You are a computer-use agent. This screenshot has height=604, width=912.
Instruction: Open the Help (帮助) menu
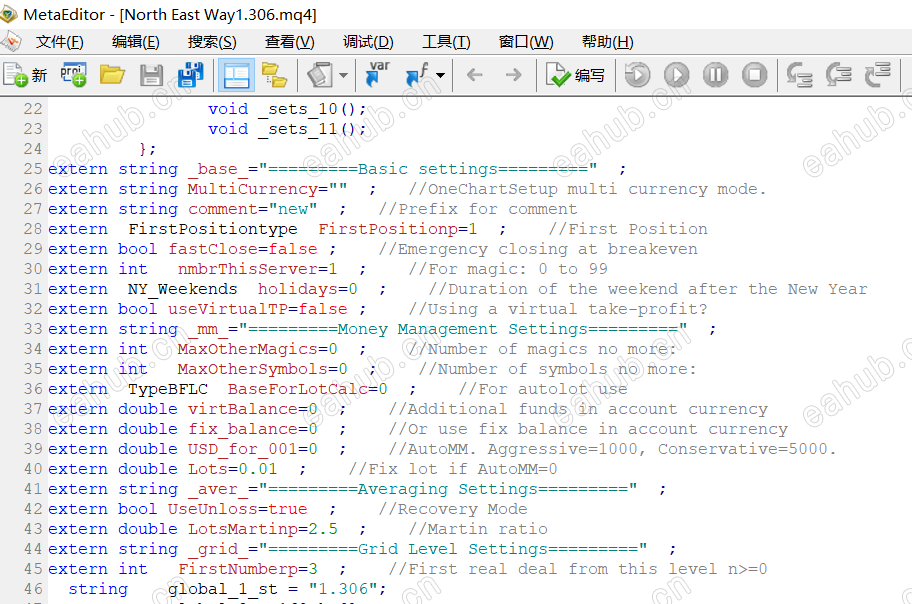coord(607,42)
